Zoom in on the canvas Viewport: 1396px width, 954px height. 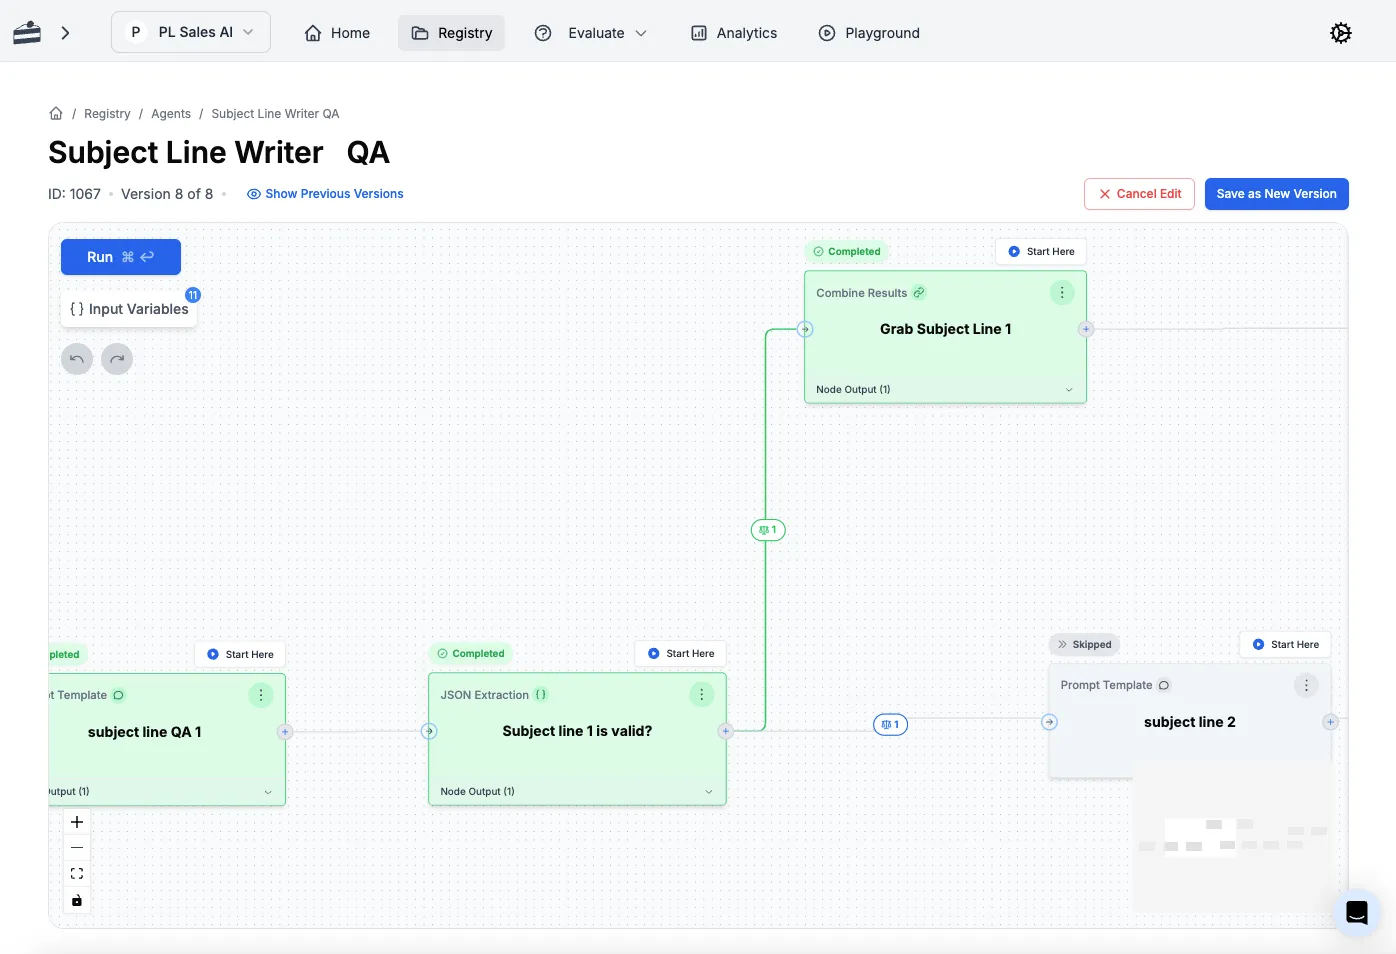(x=77, y=822)
